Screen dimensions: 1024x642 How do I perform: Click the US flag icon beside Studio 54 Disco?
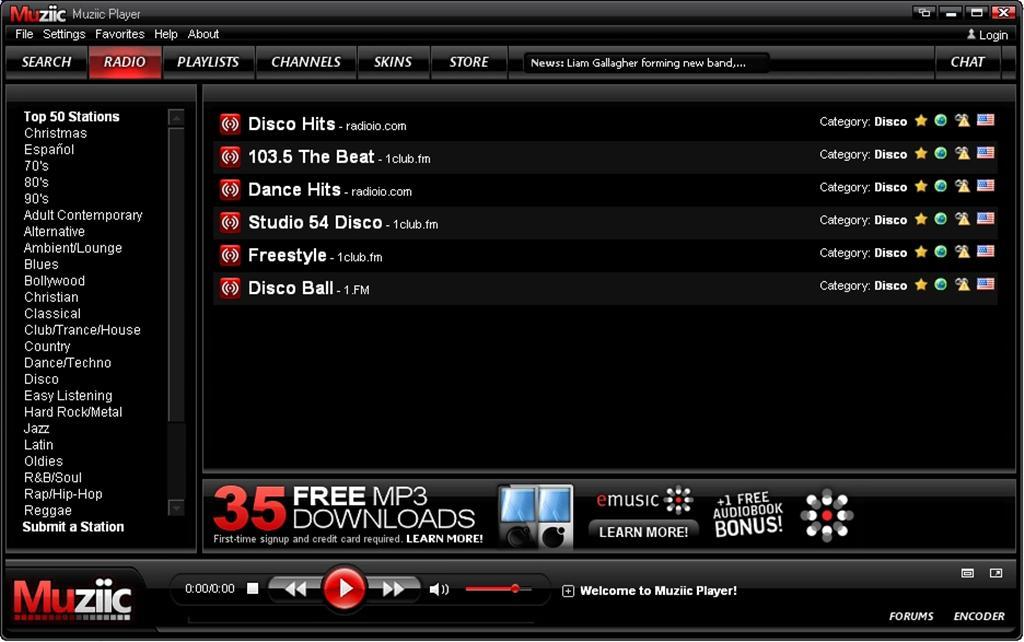click(x=984, y=220)
